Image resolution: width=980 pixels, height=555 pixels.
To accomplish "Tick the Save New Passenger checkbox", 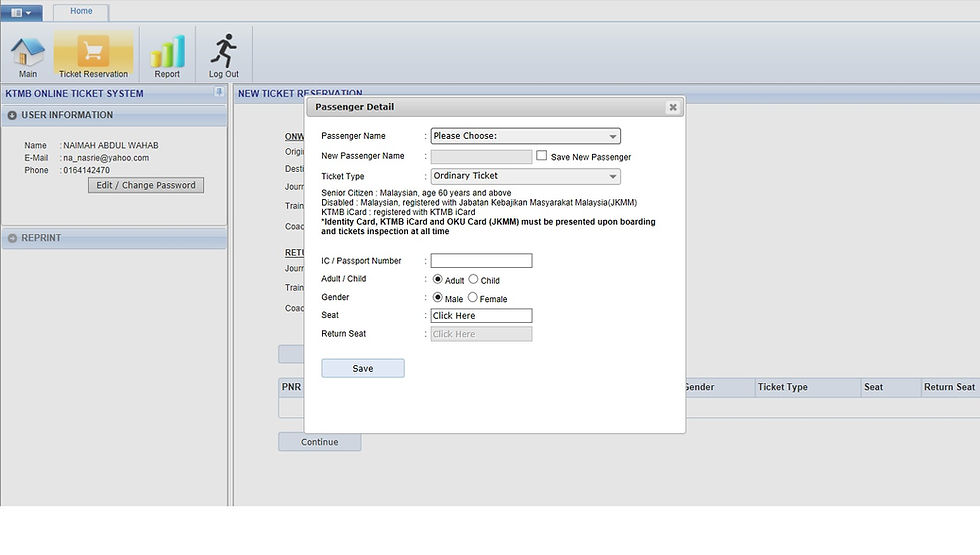I will click(541, 156).
